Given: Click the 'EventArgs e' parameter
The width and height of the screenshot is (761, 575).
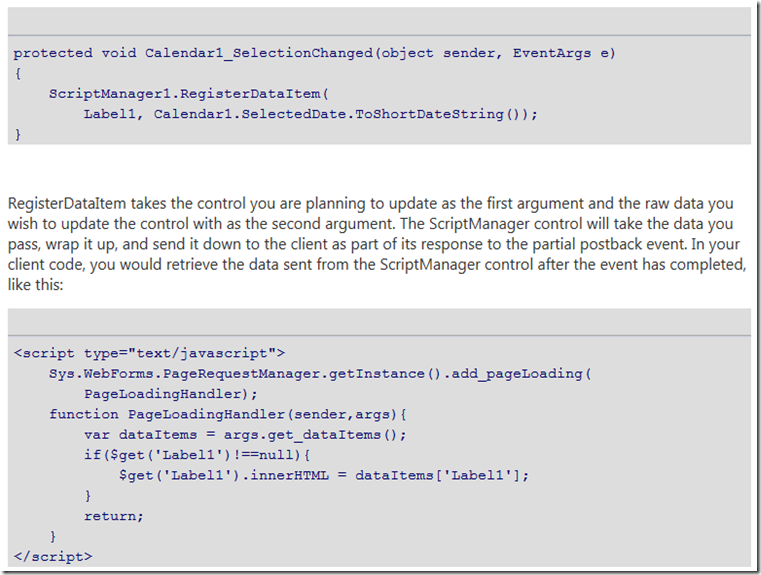Looking at the screenshot, I should 566,53.
